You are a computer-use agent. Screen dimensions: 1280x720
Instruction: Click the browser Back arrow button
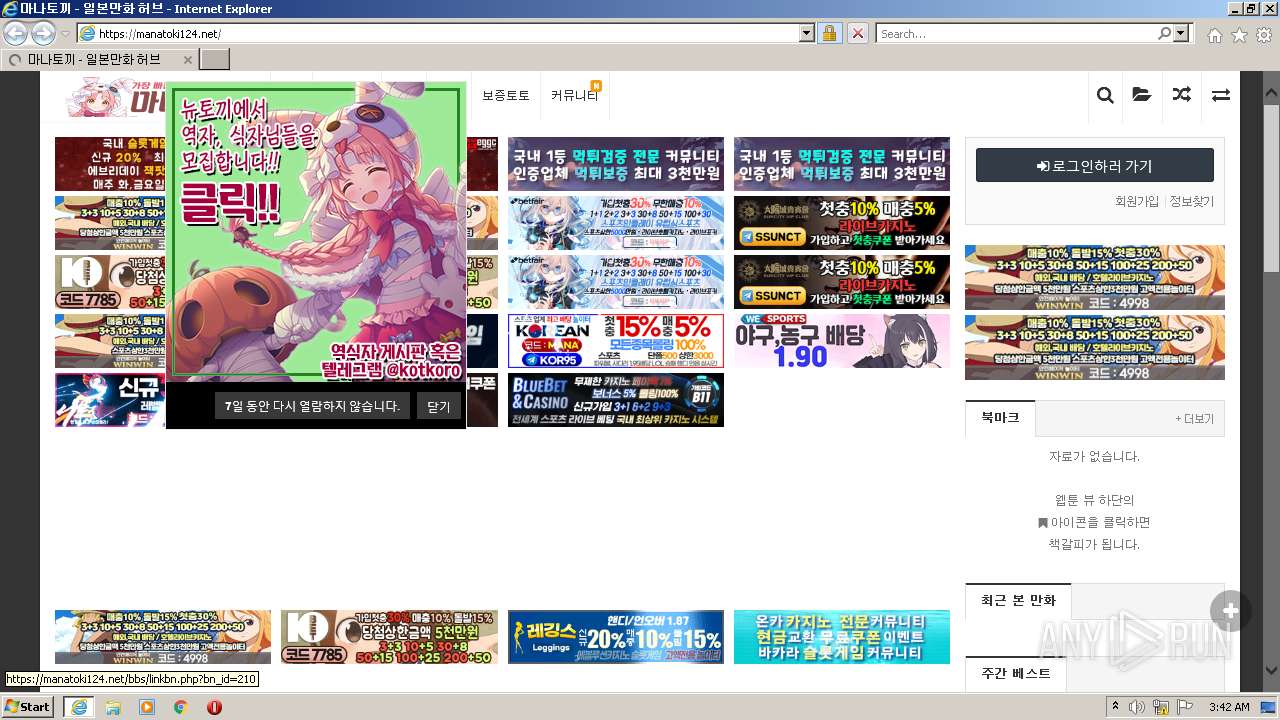15,33
